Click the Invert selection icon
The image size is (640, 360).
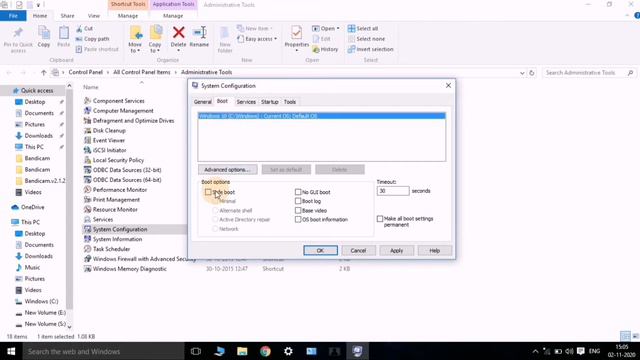351,49
